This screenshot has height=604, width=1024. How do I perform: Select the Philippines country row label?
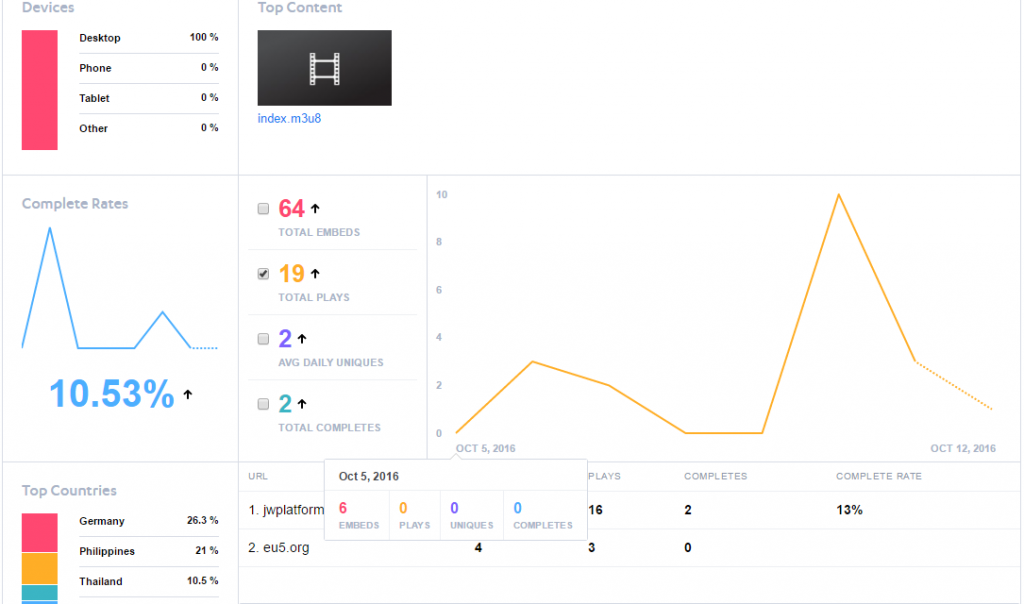tap(106, 551)
